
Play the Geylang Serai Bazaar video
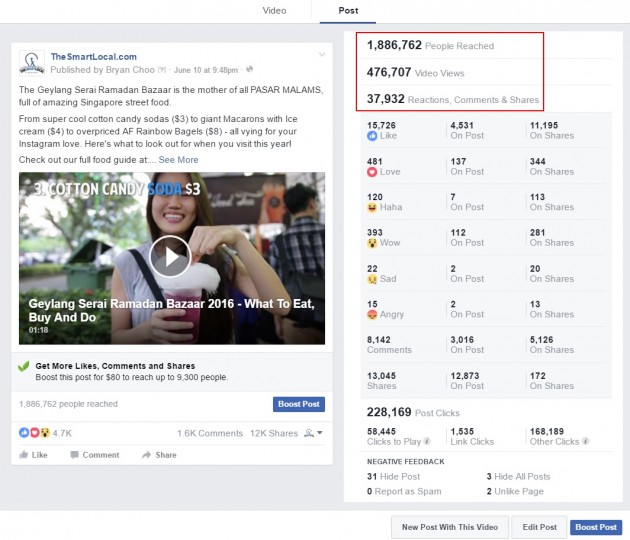pos(171,258)
